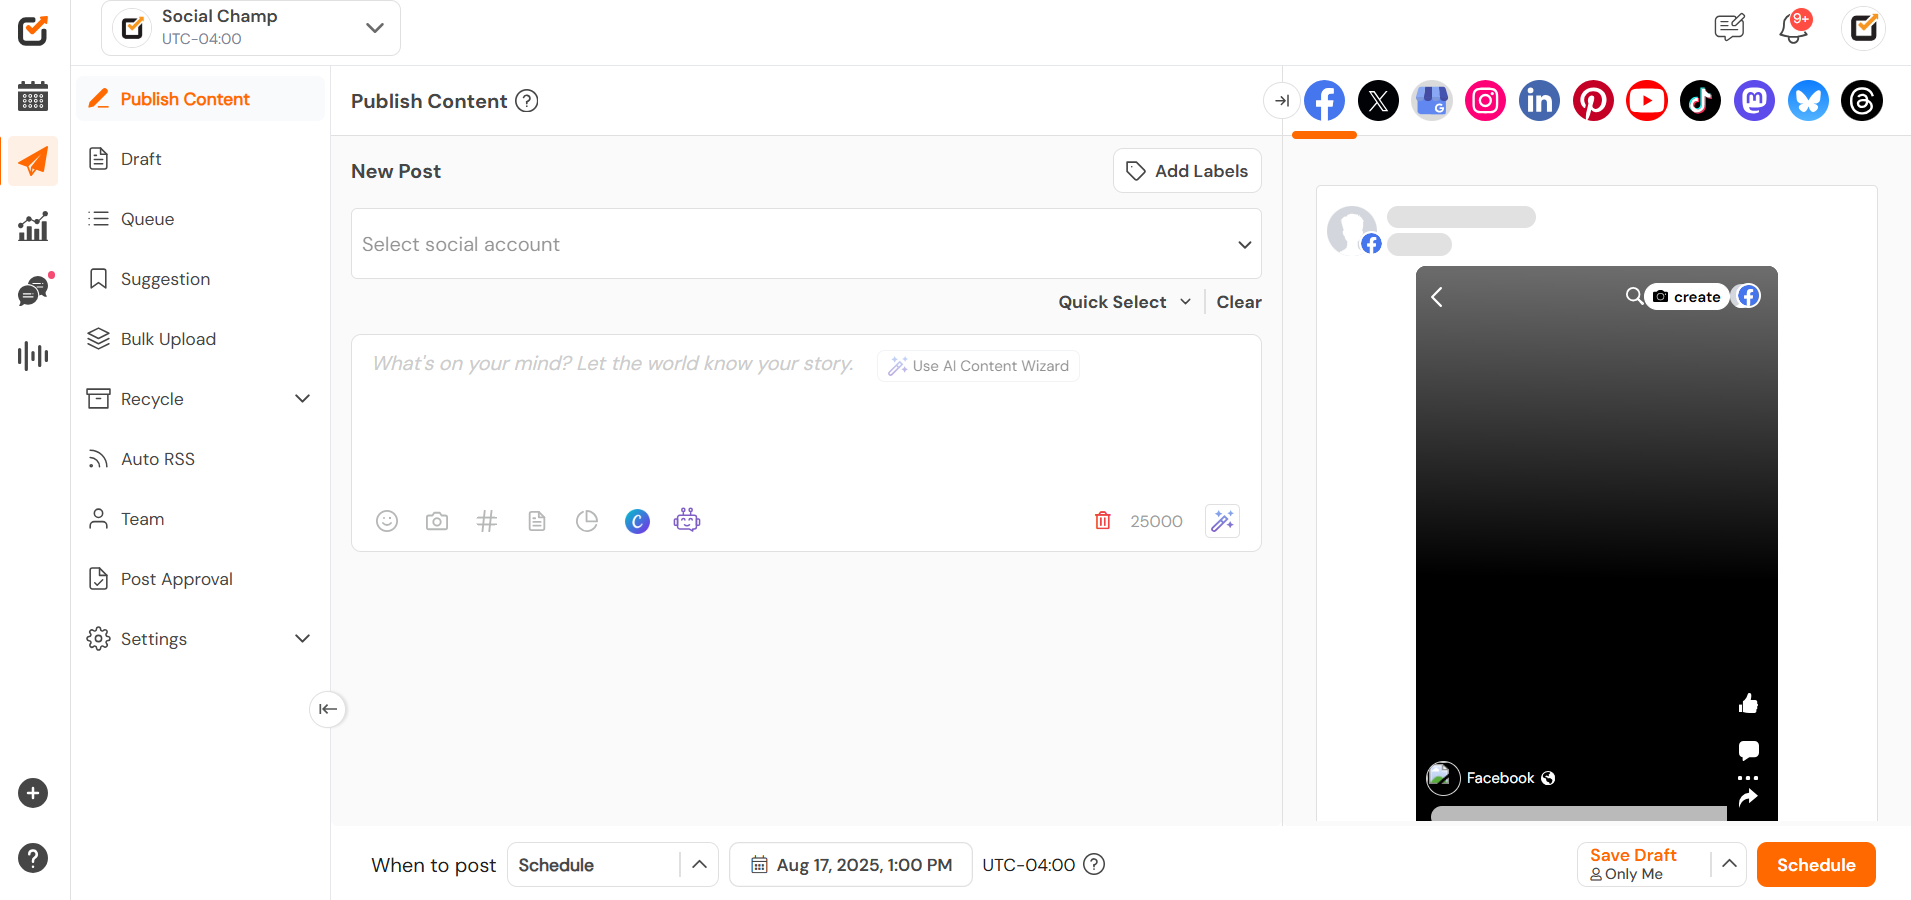1911x900 pixels.
Task: Open the listening waveform icon
Action: [x=33, y=355]
